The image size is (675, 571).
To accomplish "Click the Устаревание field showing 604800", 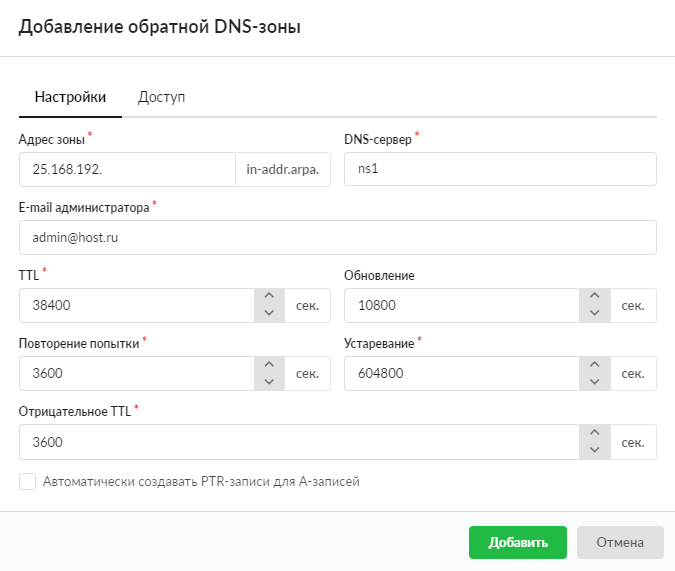I will point(460,374).
